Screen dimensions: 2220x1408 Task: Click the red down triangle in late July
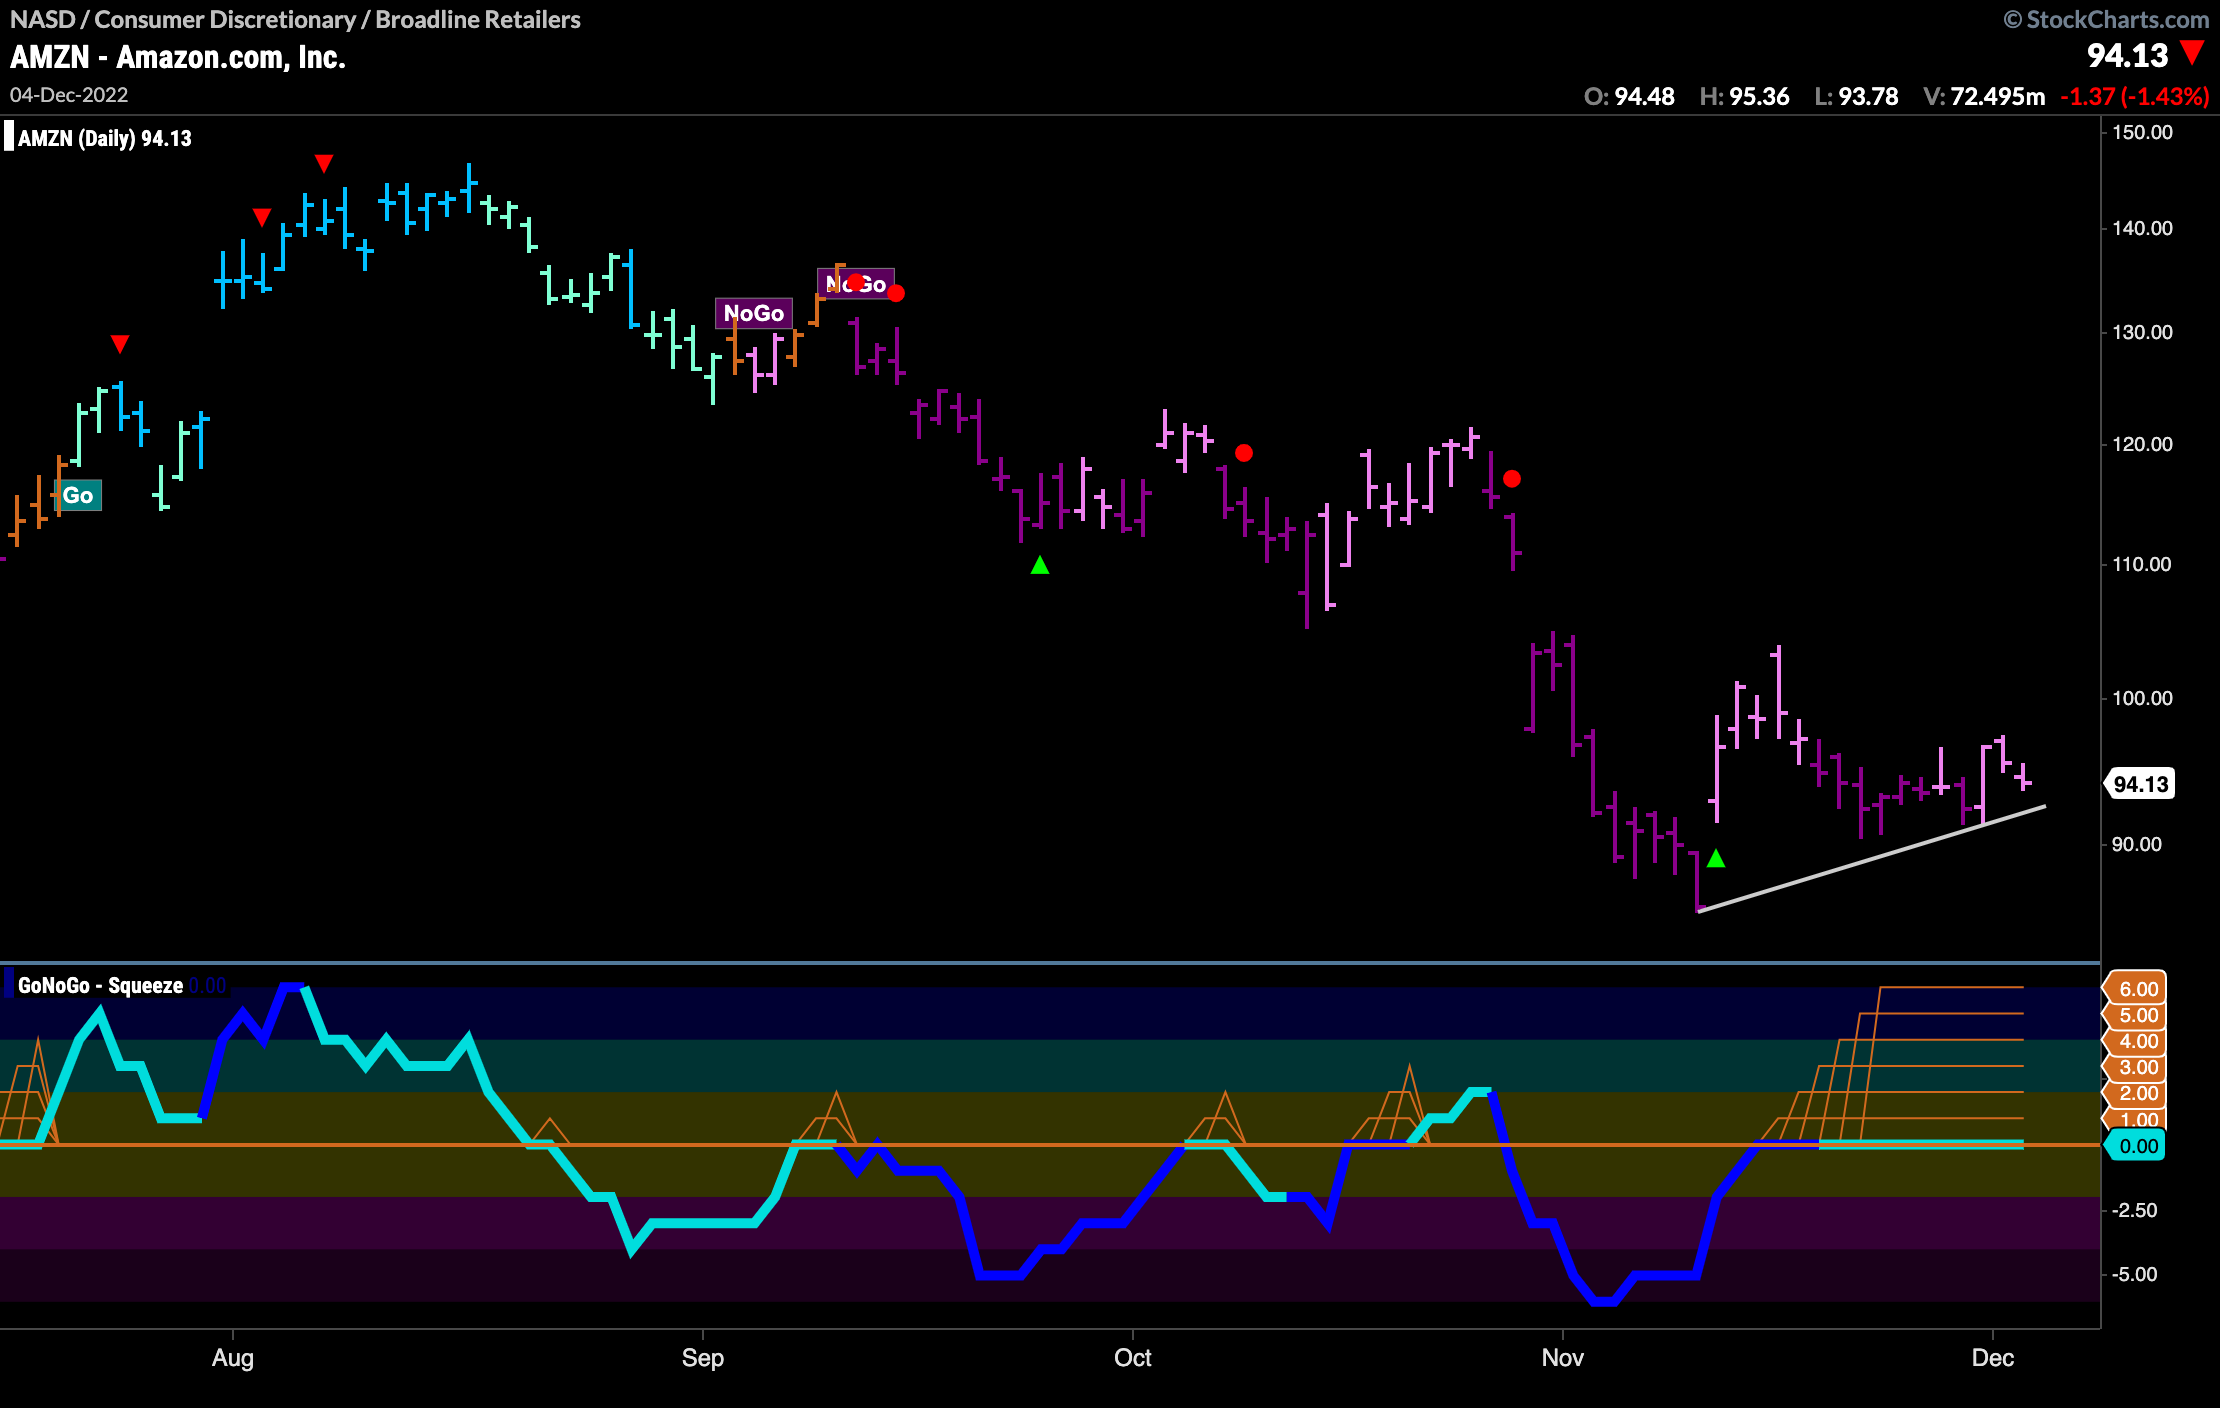coord(120,344)
